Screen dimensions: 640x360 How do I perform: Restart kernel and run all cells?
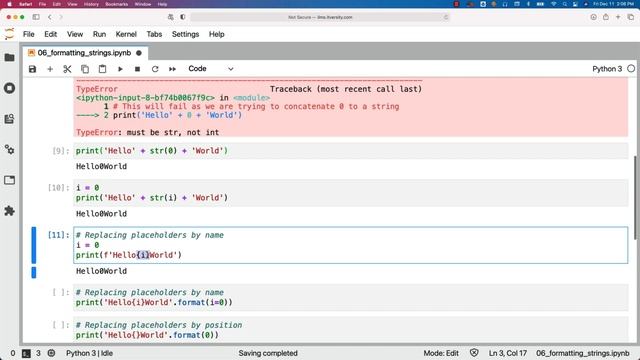click(x=173, y=69)
